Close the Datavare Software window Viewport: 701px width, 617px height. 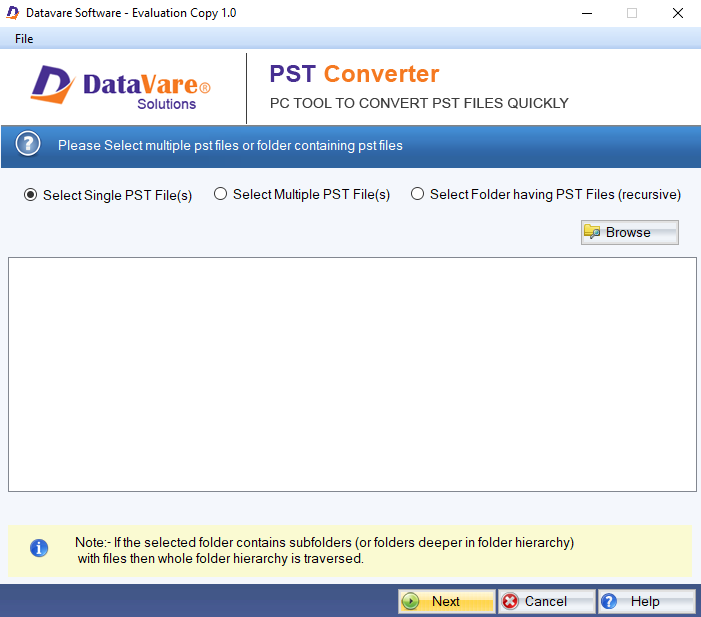click(x=678, y=13)
